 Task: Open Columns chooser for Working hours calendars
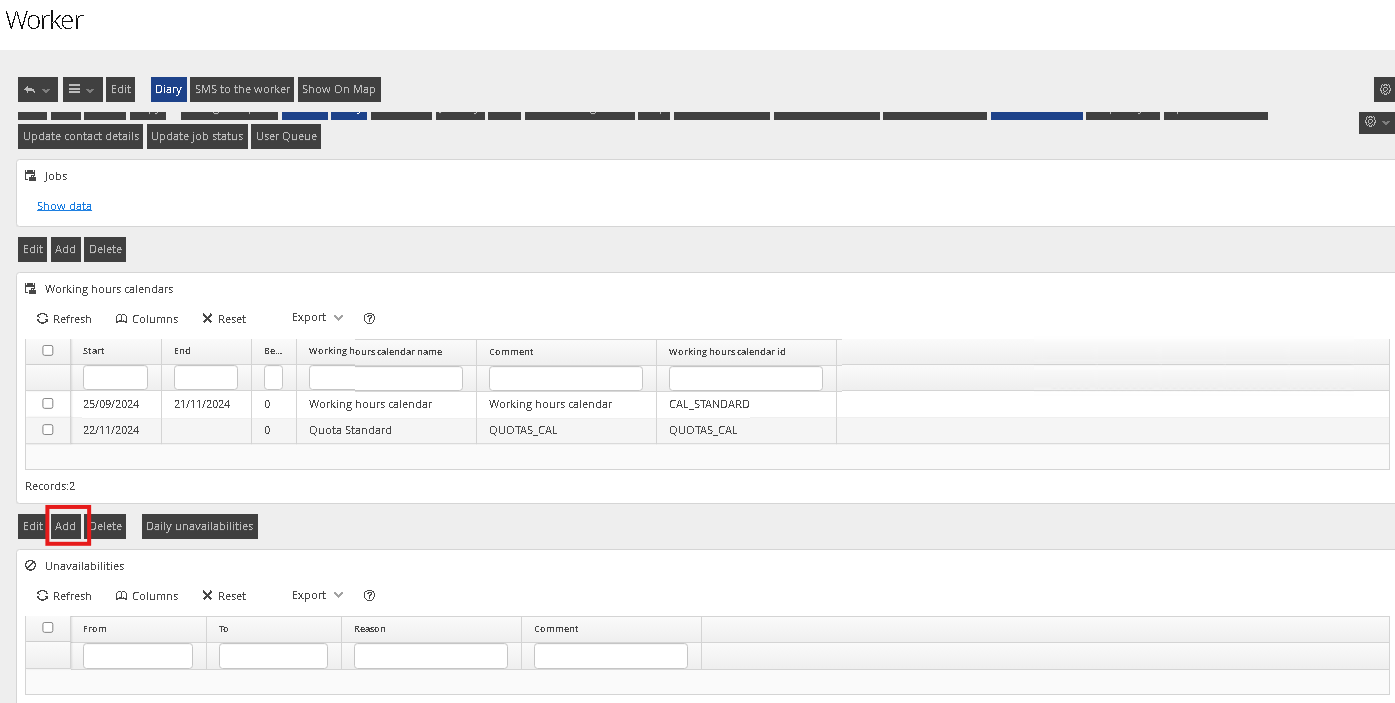tap(147, 319)
